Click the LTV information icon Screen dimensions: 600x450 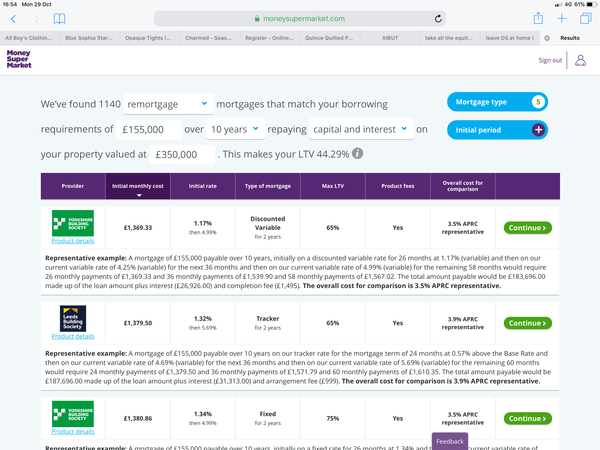coord(357,153)
